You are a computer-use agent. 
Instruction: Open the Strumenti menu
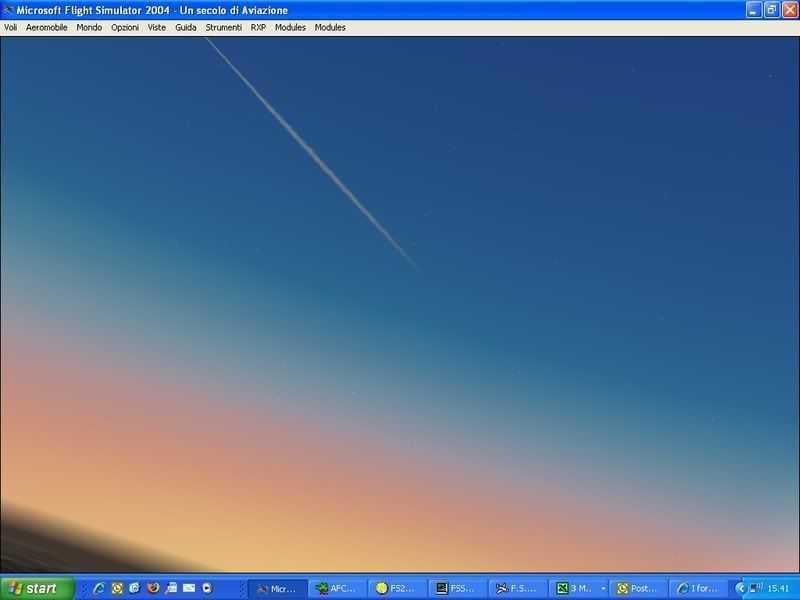coord(223,28)
